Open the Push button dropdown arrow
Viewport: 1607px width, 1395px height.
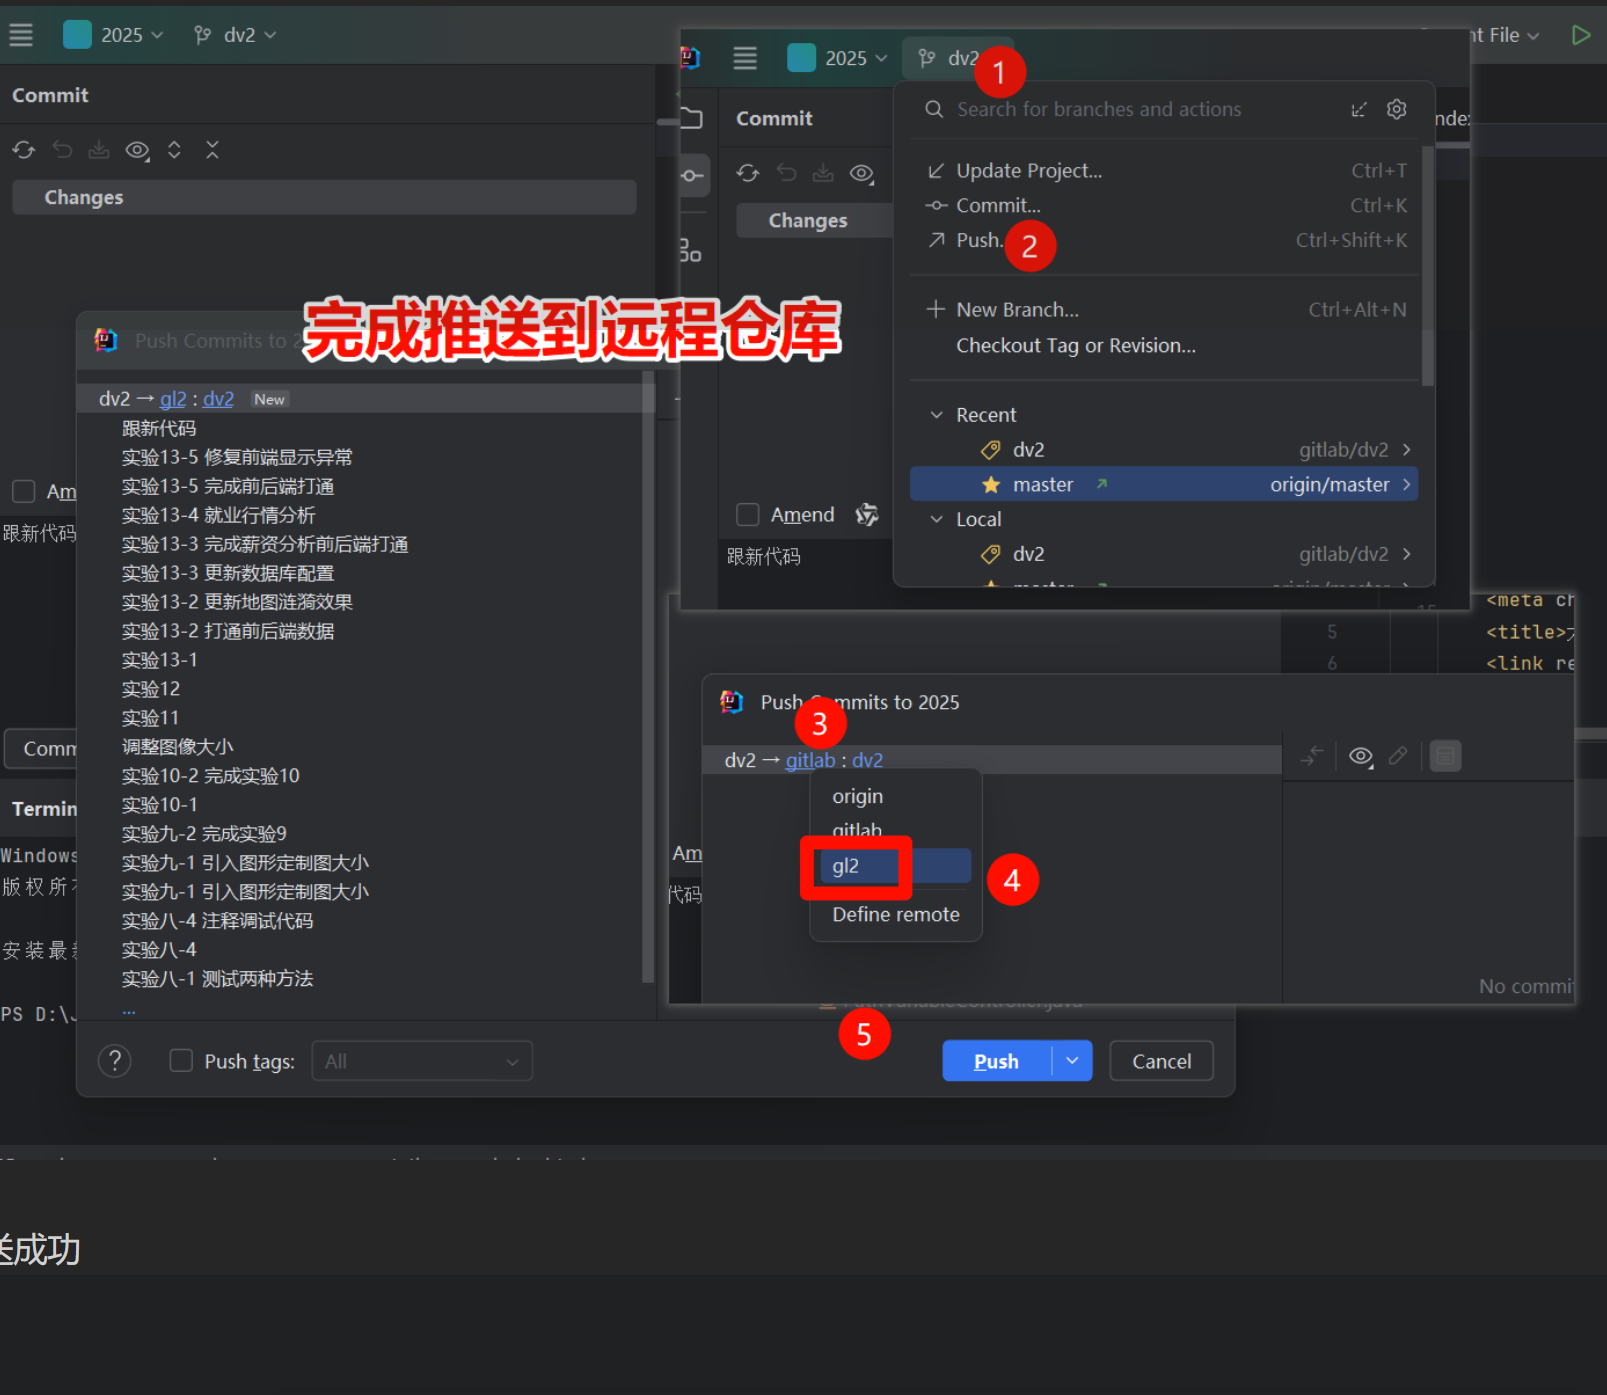point(1072,1061)
